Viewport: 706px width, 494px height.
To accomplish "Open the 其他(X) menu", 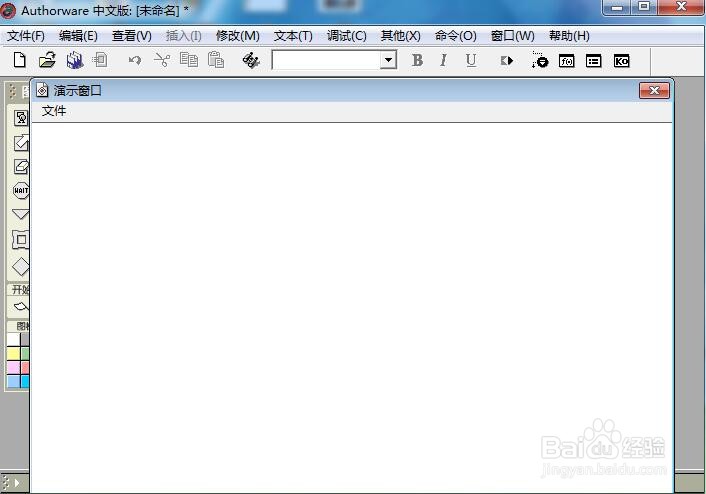I will 400,36.
